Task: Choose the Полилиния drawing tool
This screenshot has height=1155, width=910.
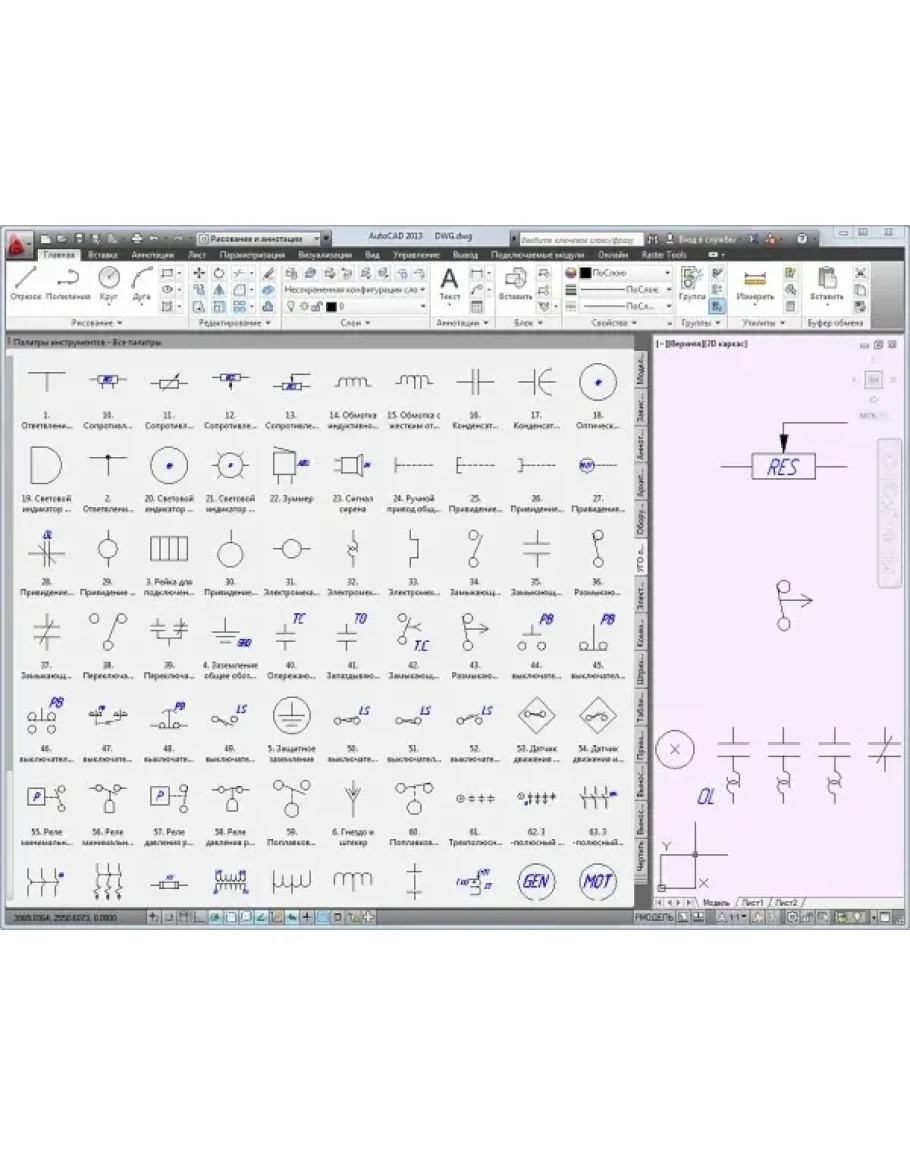Action: click(68, 283)
